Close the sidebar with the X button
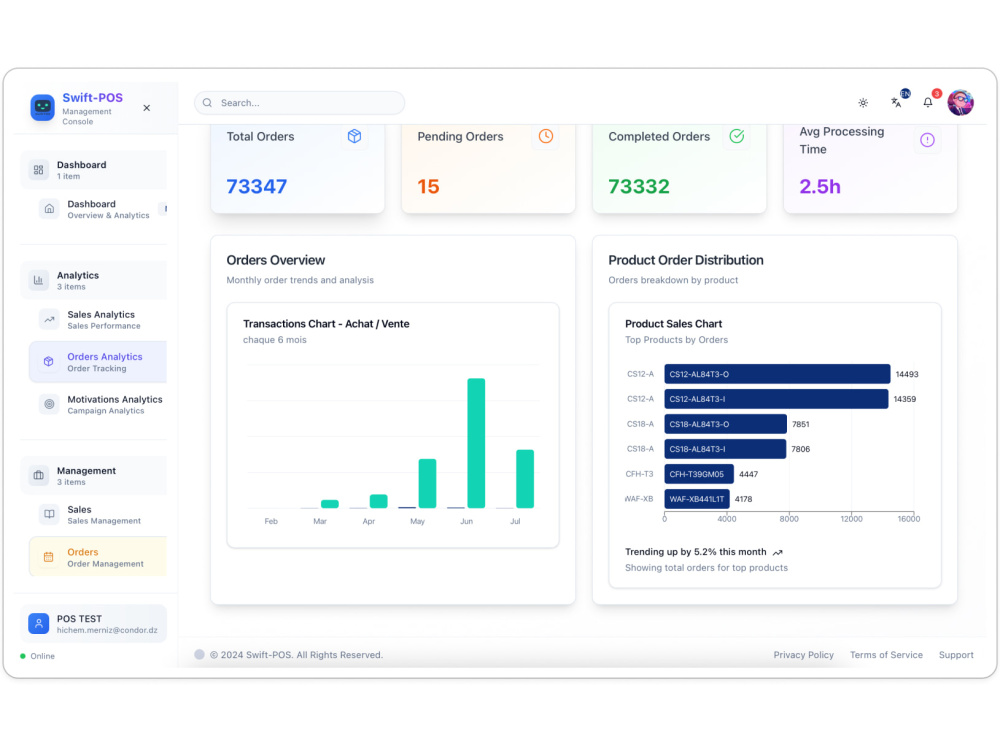Screen dimensions: 1000x750 tap(147, 108)
